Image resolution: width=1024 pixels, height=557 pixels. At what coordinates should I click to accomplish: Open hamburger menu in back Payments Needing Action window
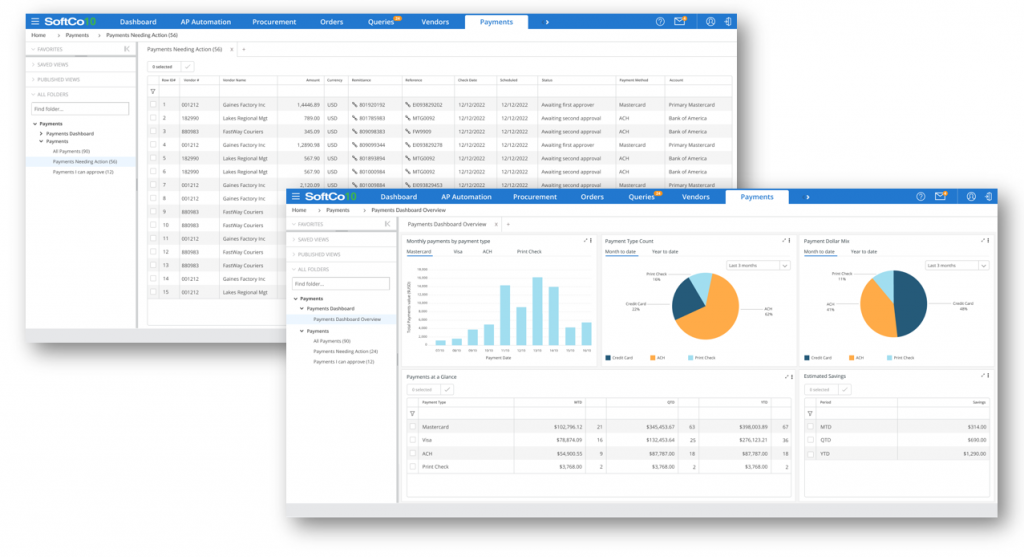(35, 22)
